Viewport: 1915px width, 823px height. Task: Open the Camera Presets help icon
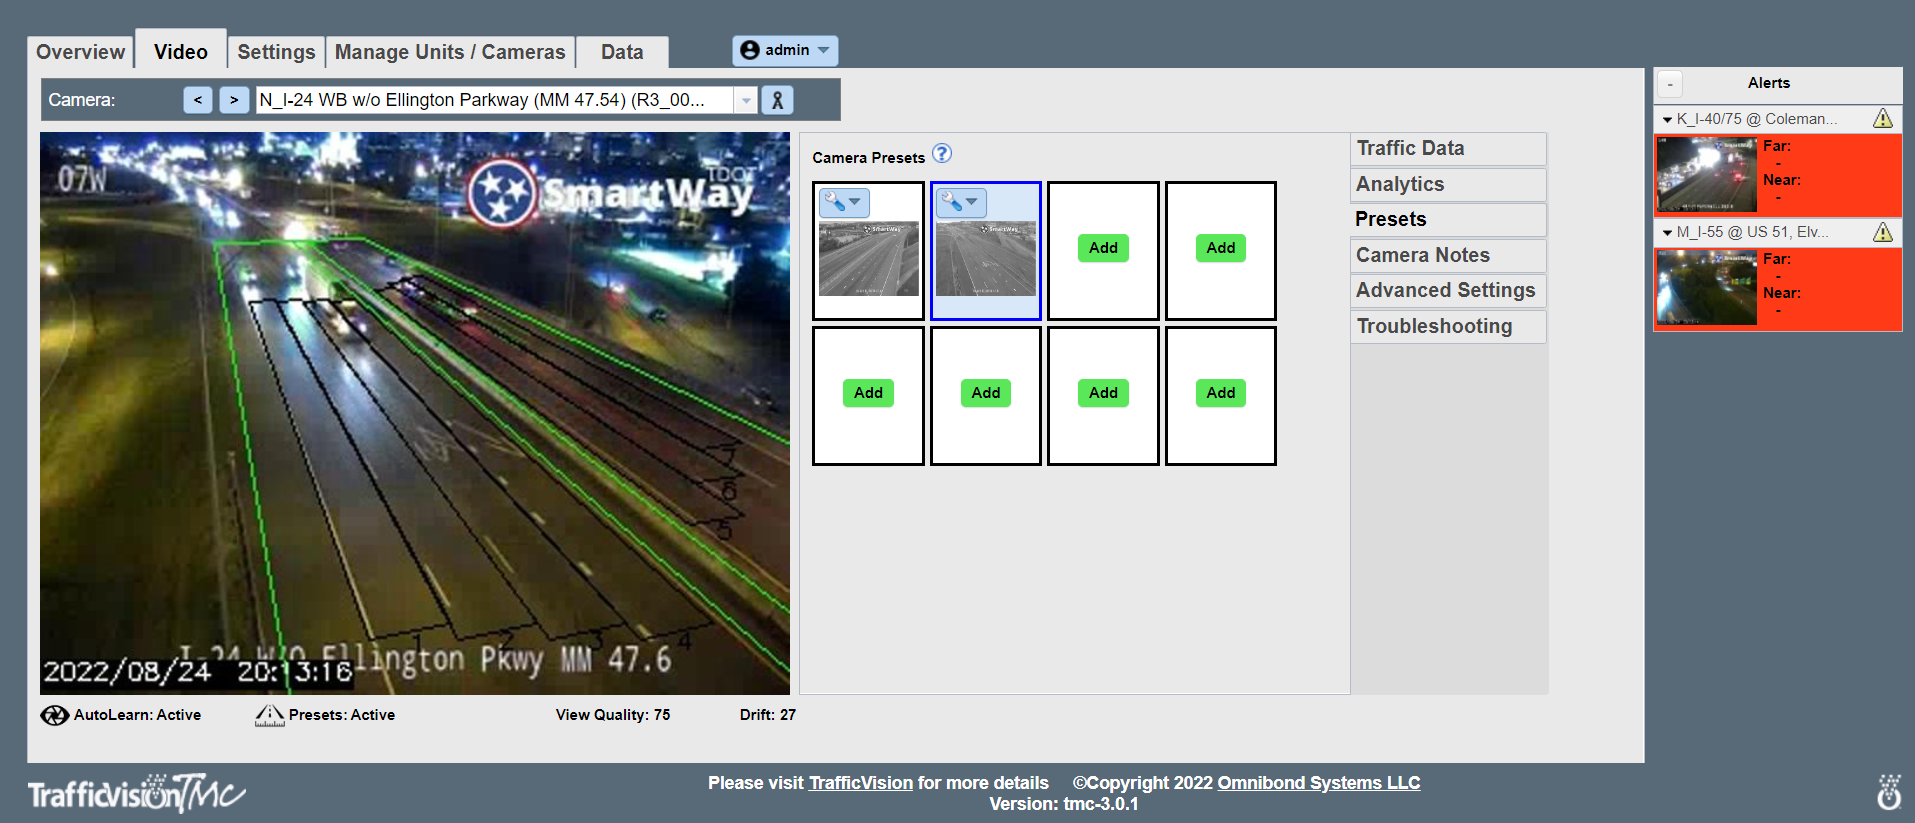click(942, 154)
